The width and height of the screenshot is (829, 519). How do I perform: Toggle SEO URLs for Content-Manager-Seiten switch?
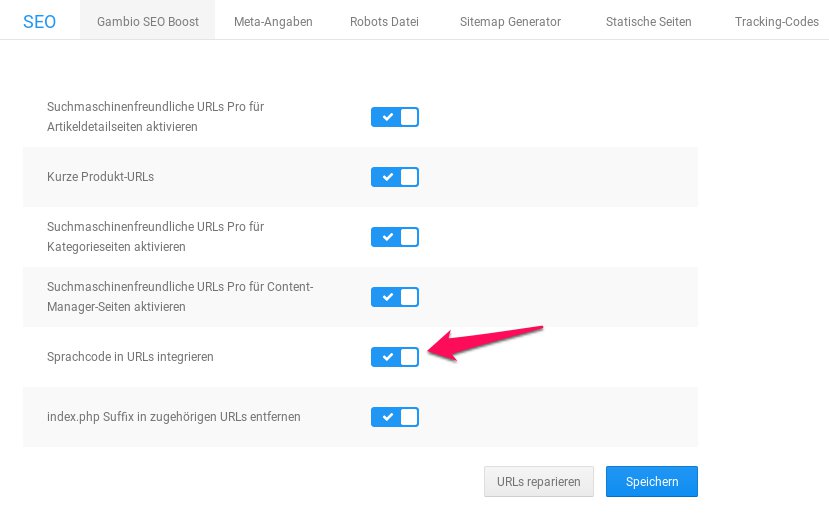[394, 297]
